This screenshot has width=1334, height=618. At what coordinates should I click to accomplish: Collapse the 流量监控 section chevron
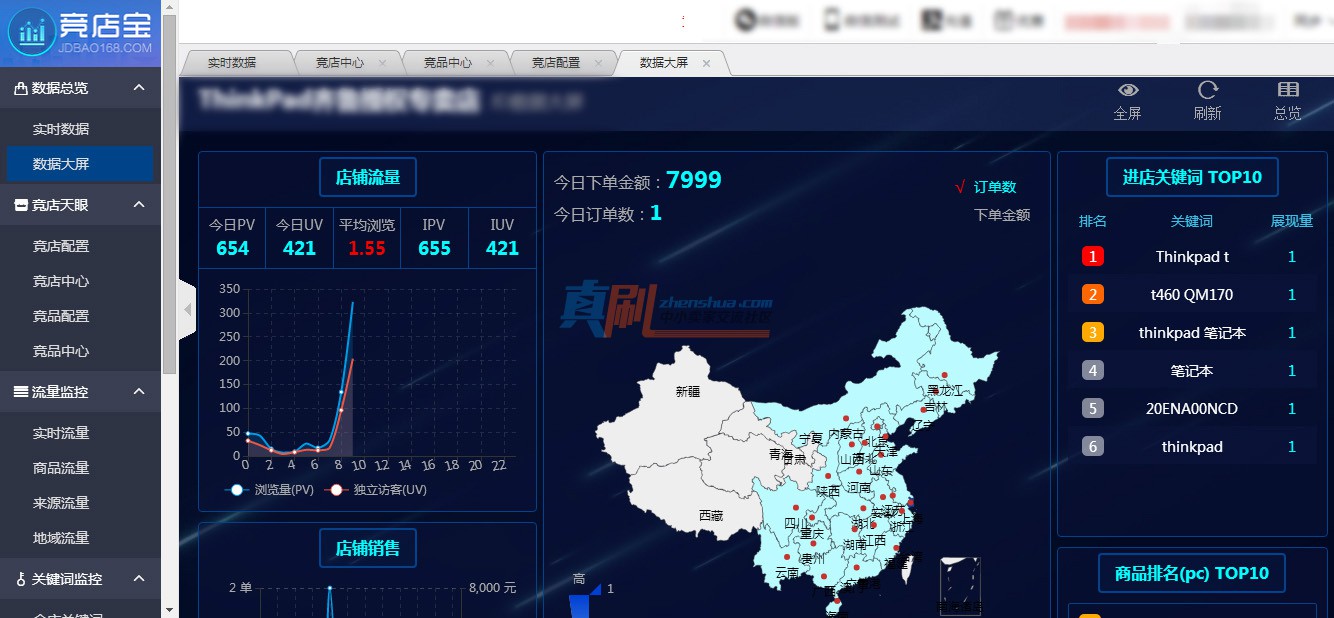pyautogui.click(x=139, y=392)
